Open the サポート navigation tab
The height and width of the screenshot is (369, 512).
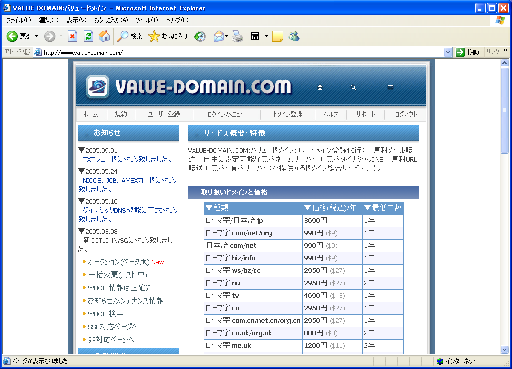click(x=365, y=114)
